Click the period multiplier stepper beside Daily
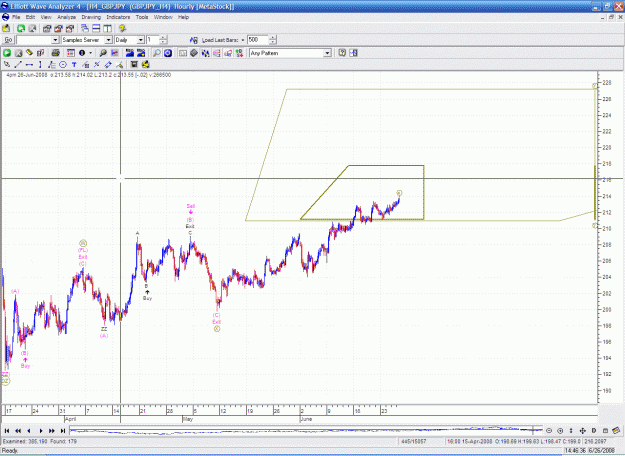The width and height of the screenshot is (625, 456). point(163,40)
